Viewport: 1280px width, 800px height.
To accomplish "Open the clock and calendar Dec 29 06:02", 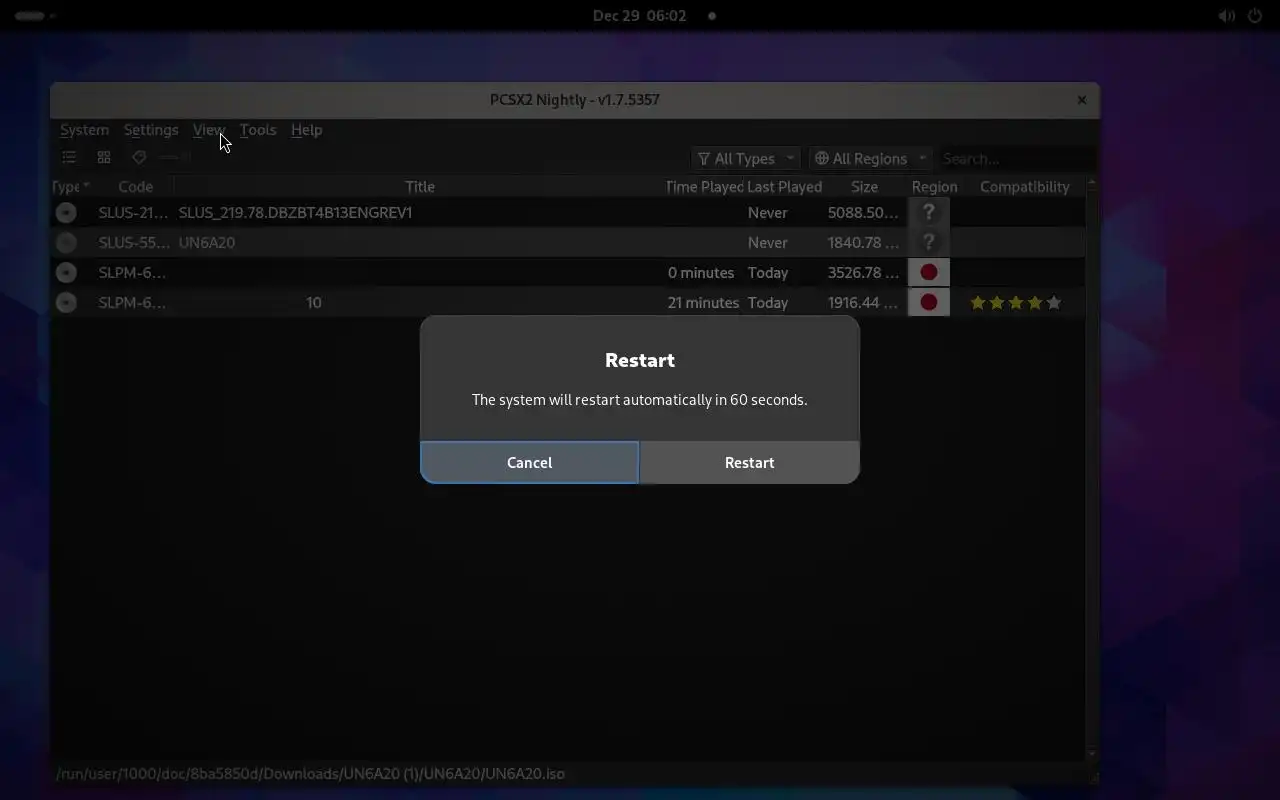I will pyautogui.click(x=639, y=16).
